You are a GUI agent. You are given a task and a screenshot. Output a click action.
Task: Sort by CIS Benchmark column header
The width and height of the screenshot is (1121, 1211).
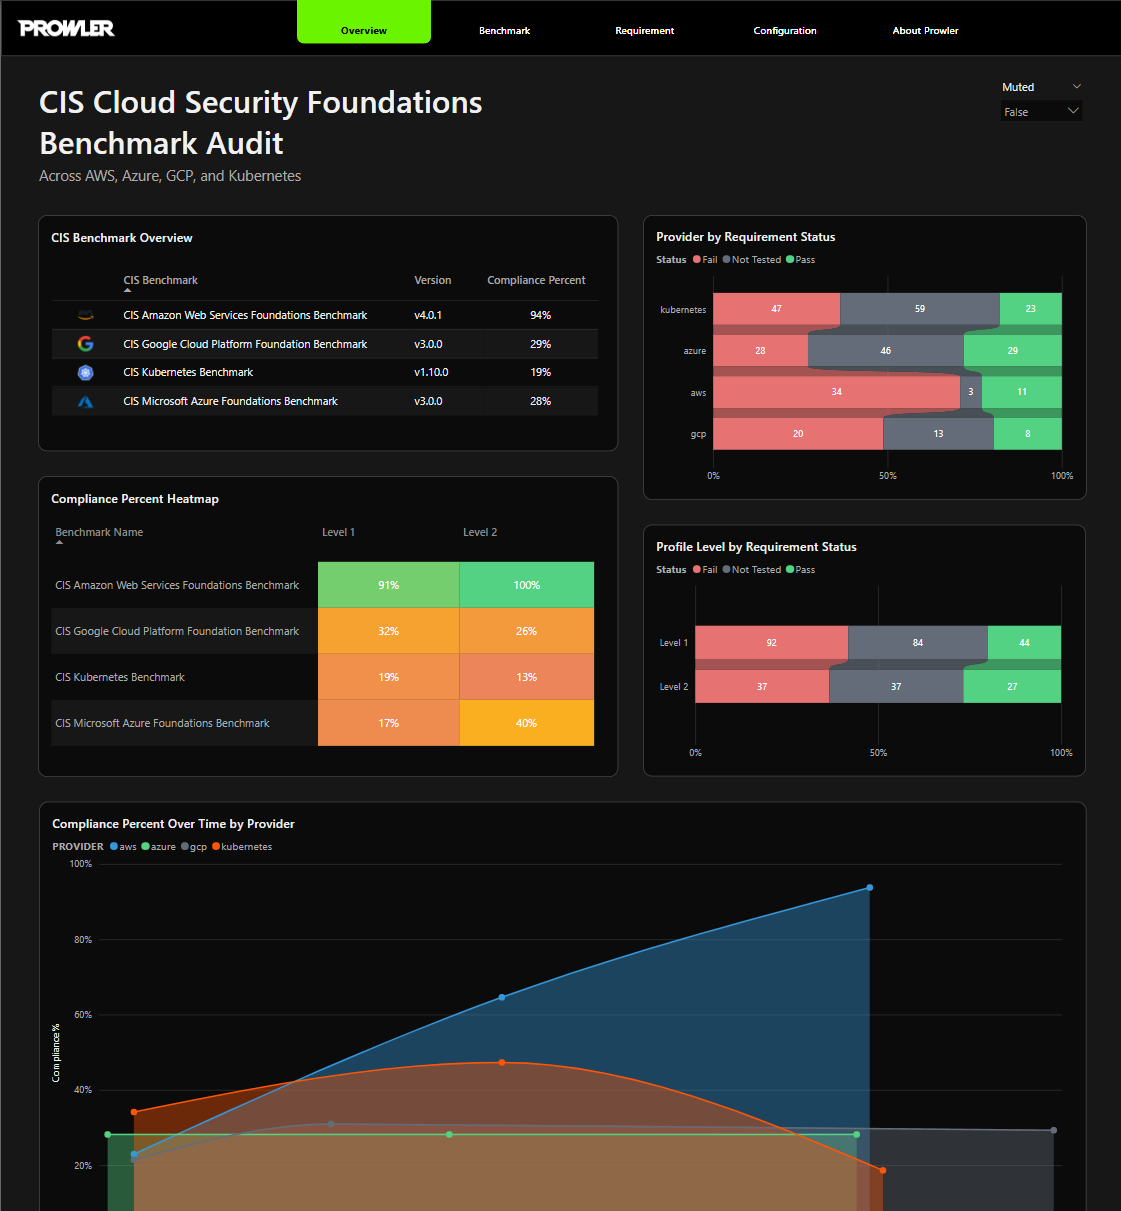(x=160, y=280)
